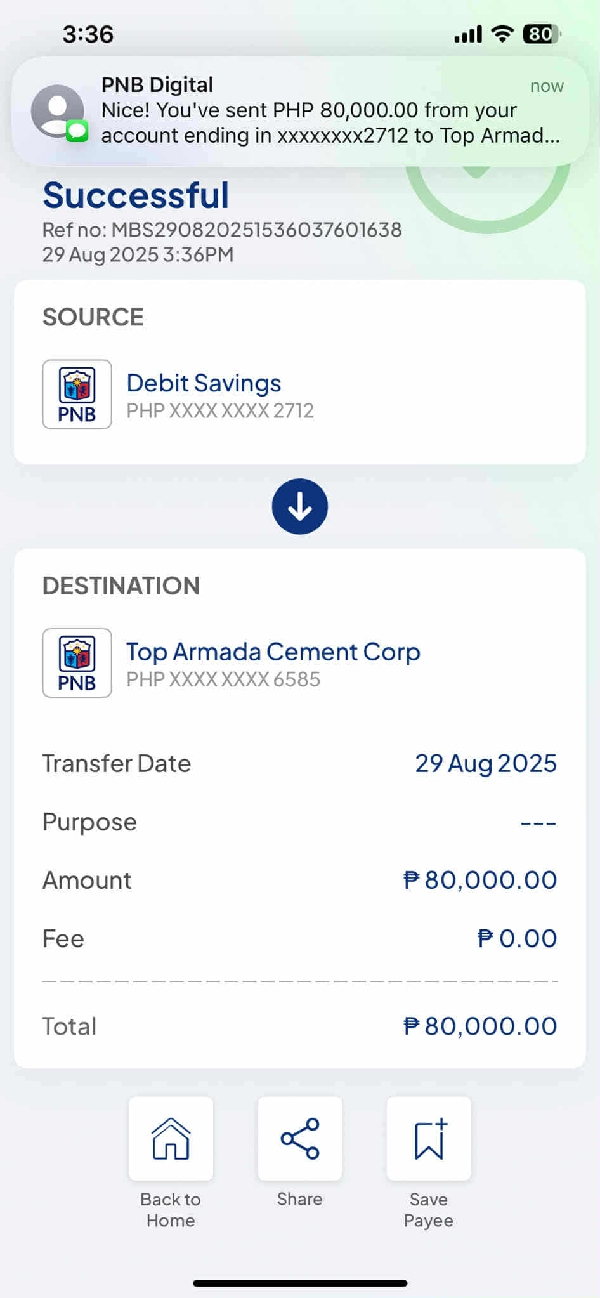Tap the Share icon

tap(300, 1139)
